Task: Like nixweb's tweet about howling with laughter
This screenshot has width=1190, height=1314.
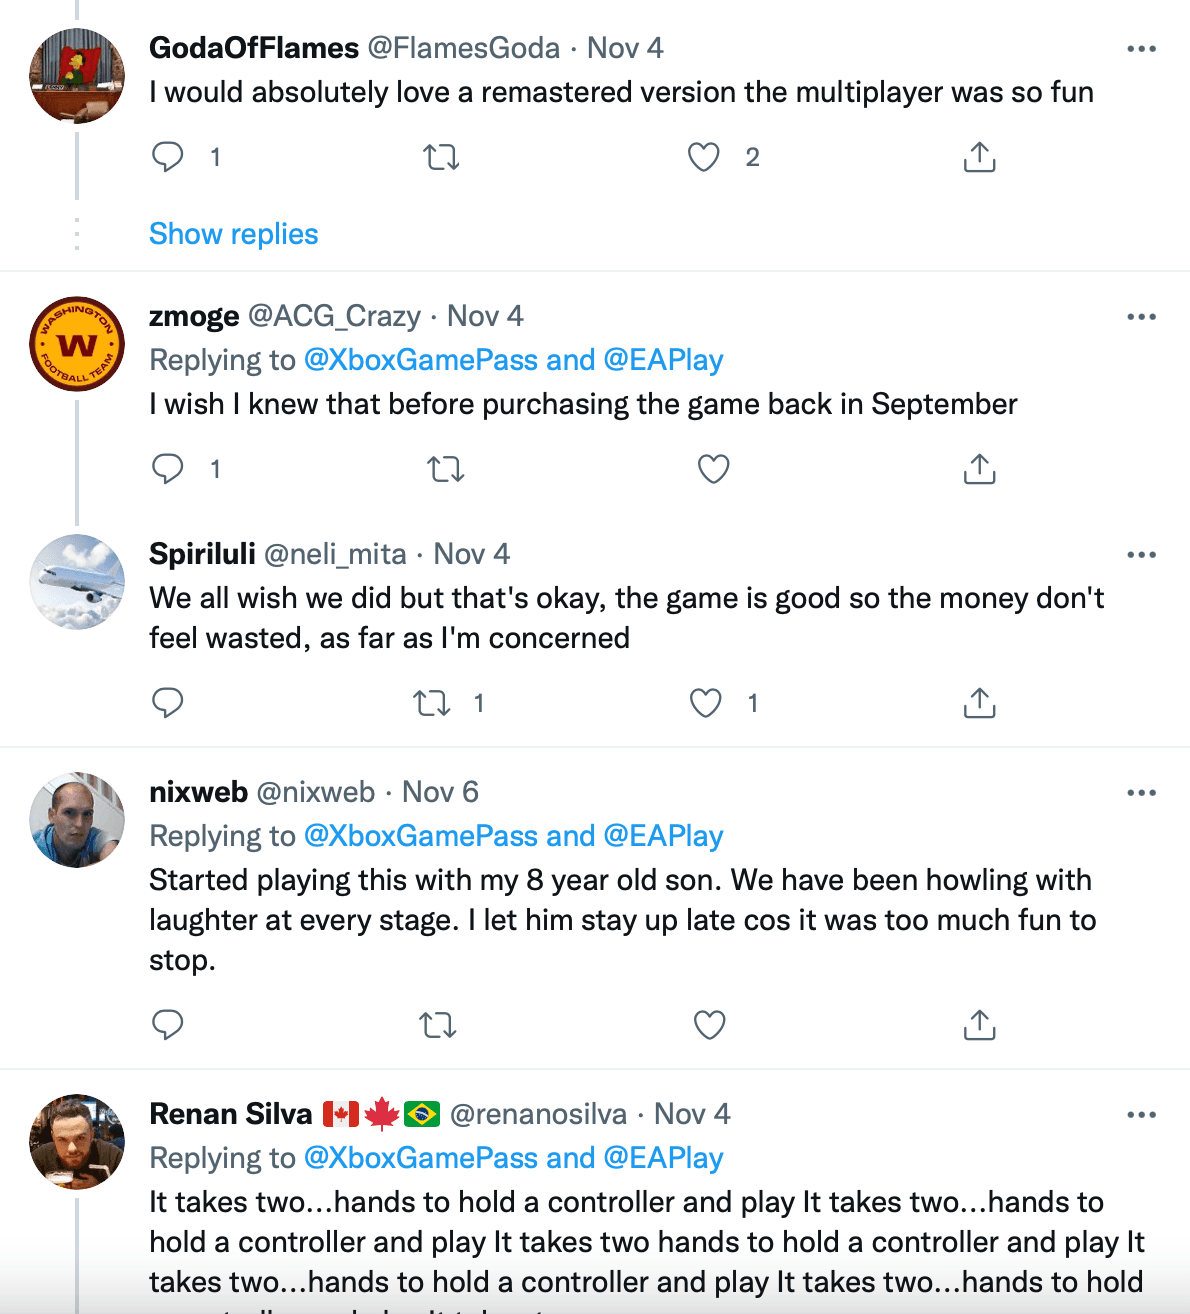Action: (x=710, y=1025)
